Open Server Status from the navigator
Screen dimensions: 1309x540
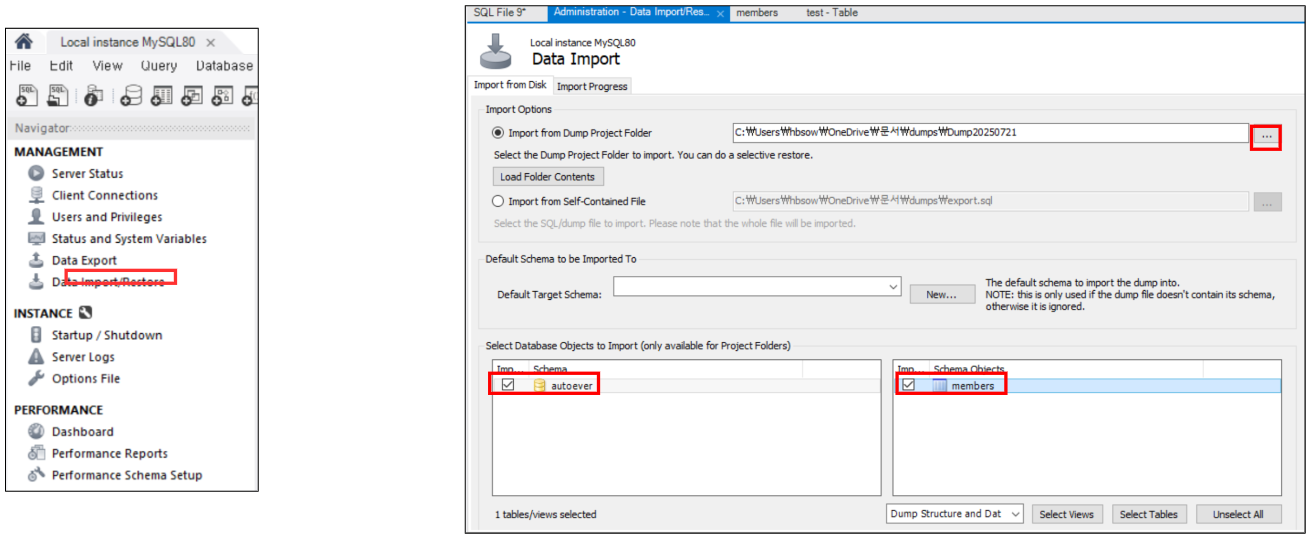(x=87, y=174)
